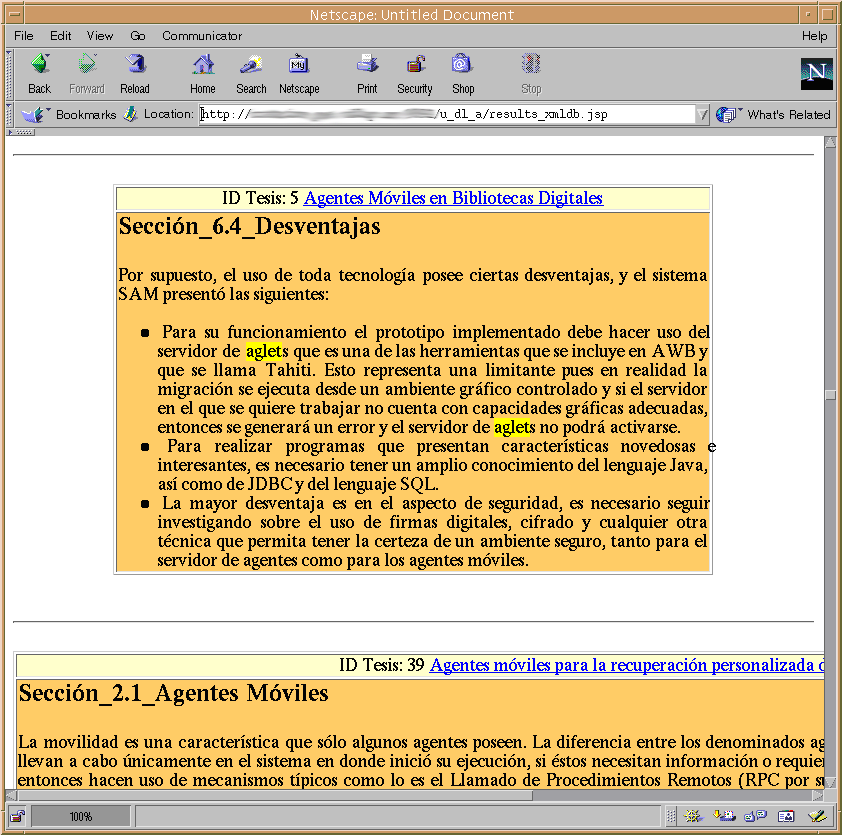The image size is (842, 835).
Task: Click the My Netscape toolbar icon
Action: [298, 74]
